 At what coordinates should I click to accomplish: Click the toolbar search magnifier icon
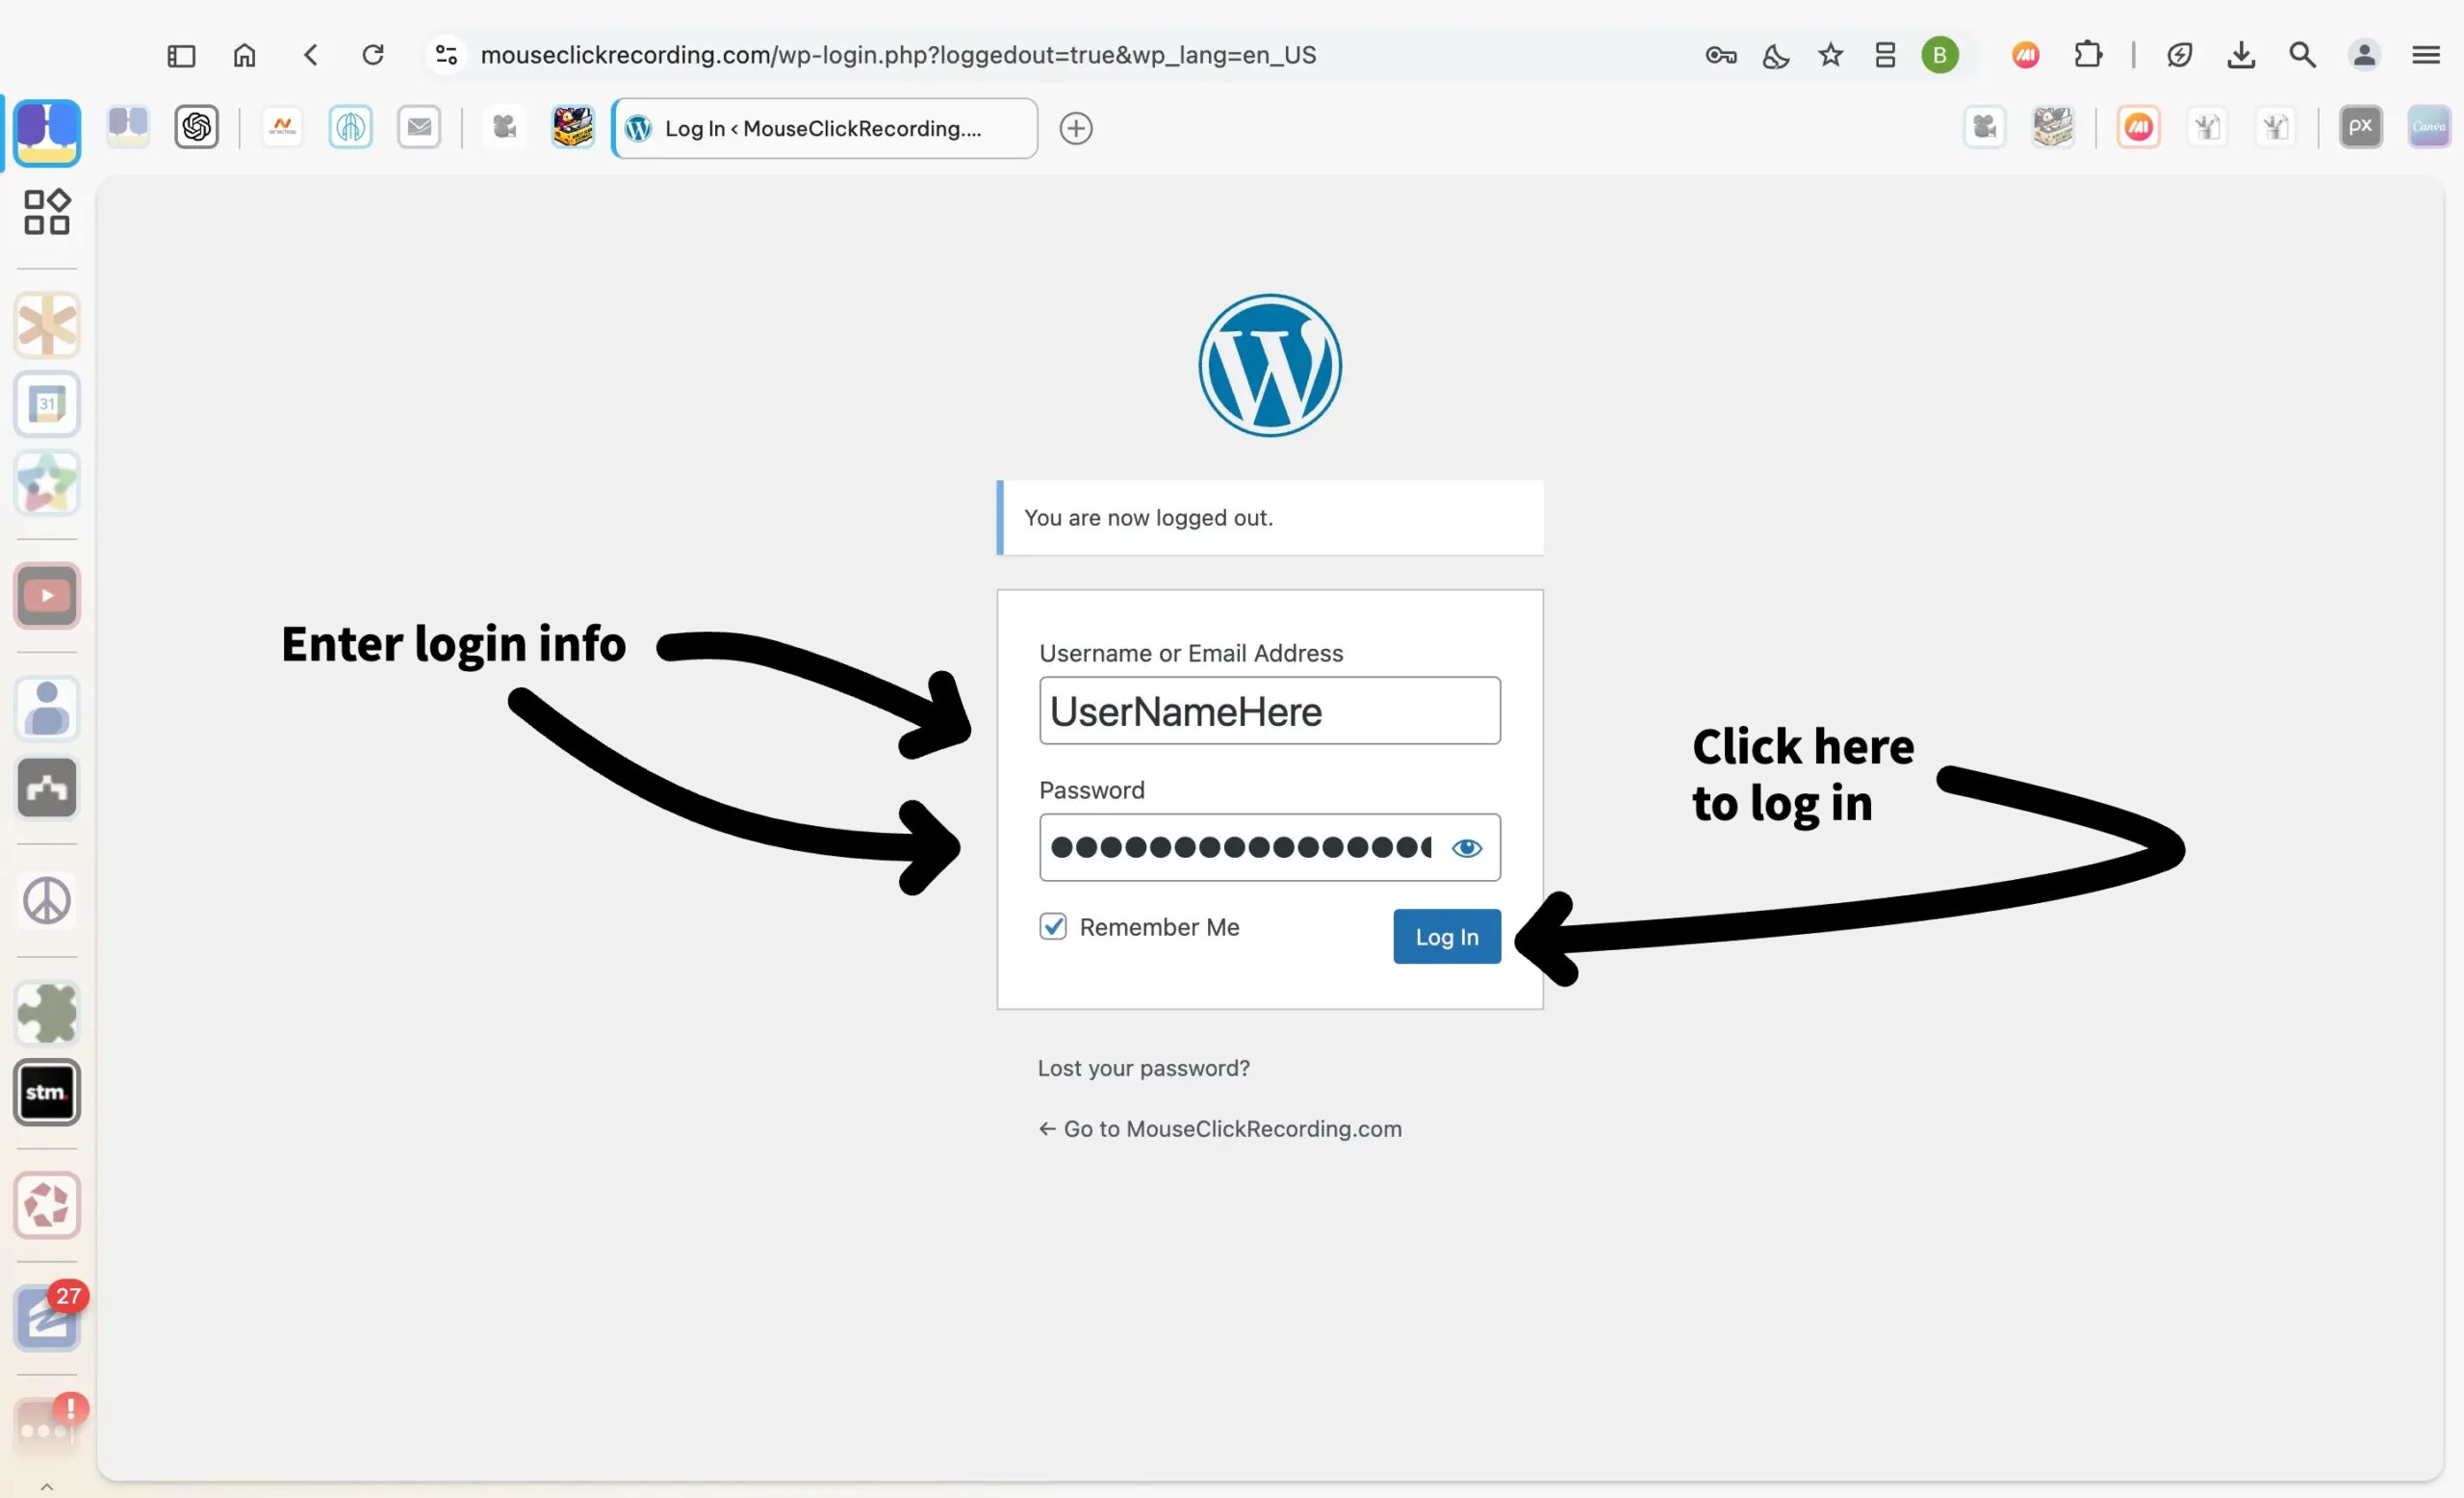click(2302, 55)
